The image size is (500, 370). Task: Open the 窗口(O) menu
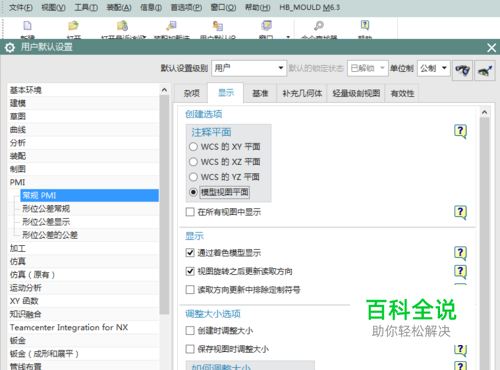223,7
